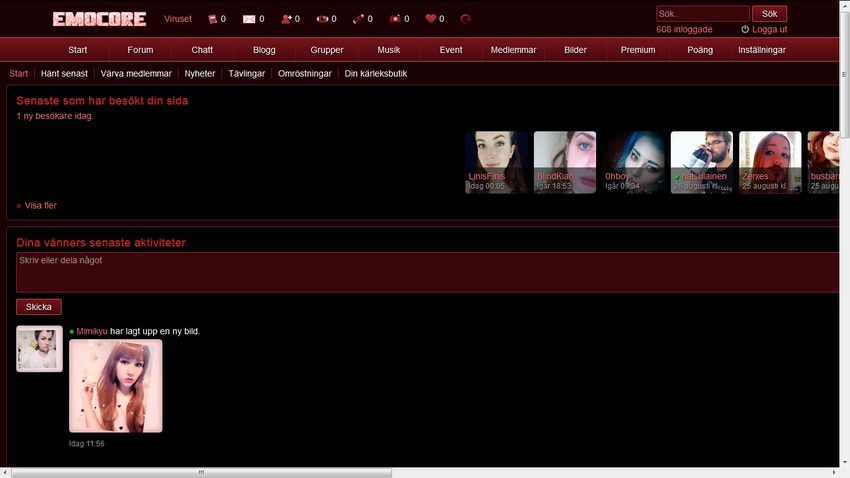This screenshot has width=850, height=478.
Task: Switch to the Nyheter sub-tab
Action: (200, 73)
